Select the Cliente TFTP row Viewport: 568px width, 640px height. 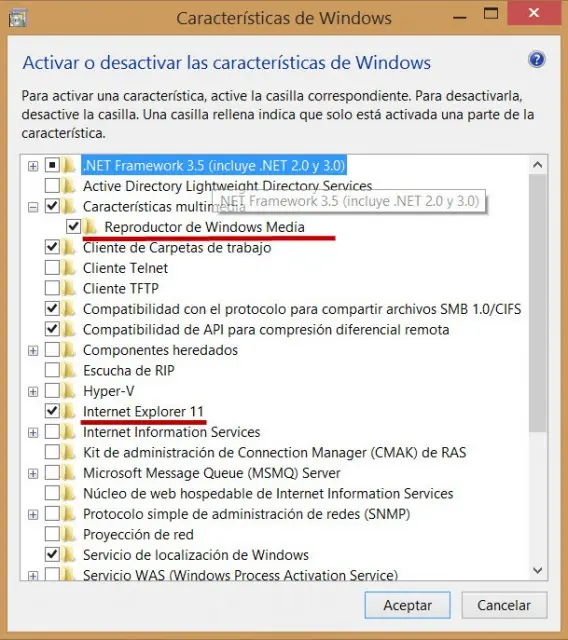(x=120, y=289)
